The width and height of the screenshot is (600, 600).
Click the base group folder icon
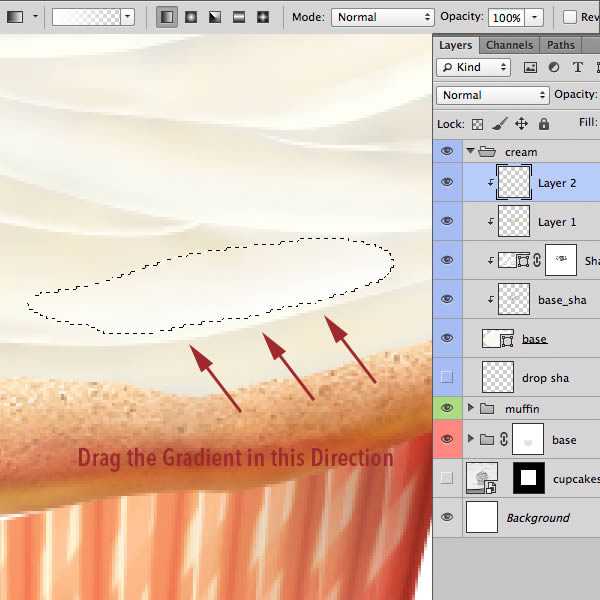[487, 439]
